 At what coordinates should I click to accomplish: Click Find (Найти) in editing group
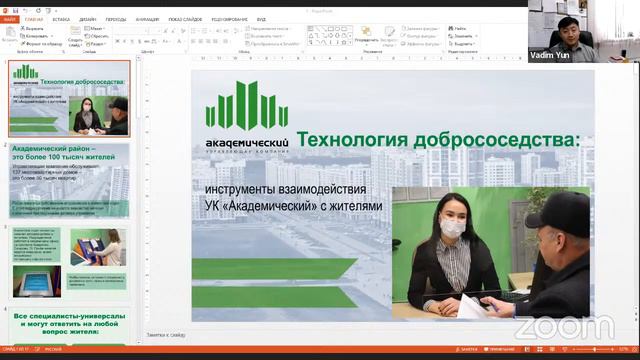(457, 28)
